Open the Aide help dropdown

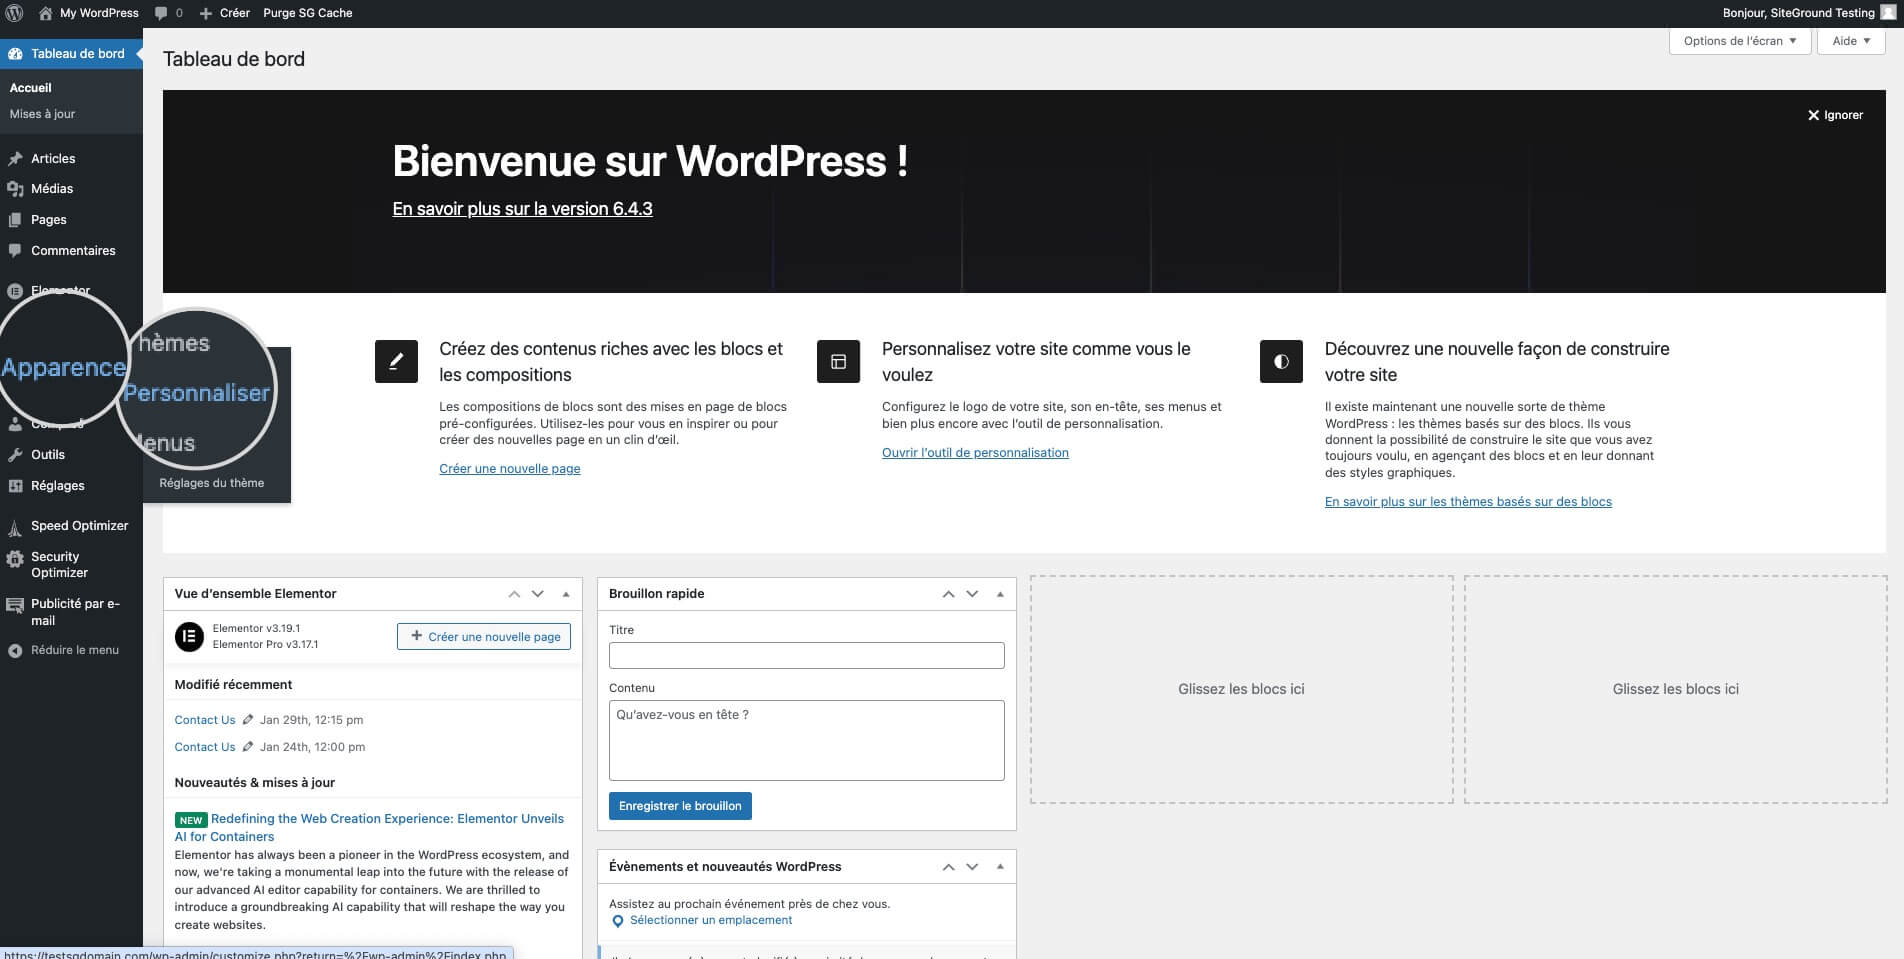pos(1851,41)
